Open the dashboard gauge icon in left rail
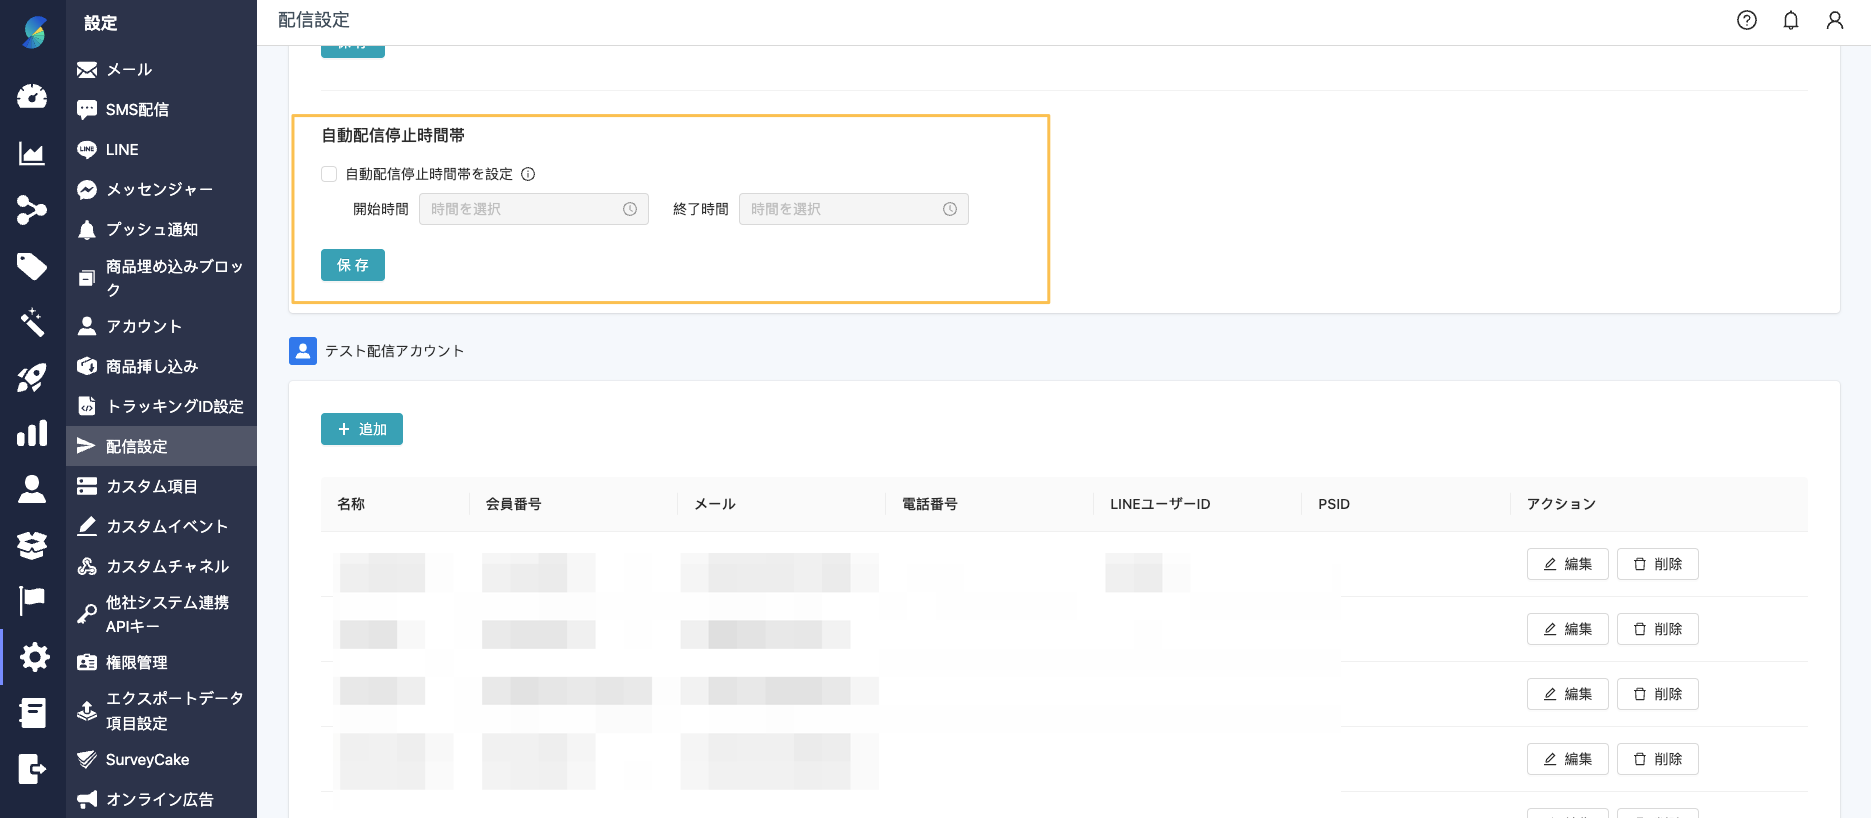The width and height of the screenshot is (1871, 818). pos(32,96)
